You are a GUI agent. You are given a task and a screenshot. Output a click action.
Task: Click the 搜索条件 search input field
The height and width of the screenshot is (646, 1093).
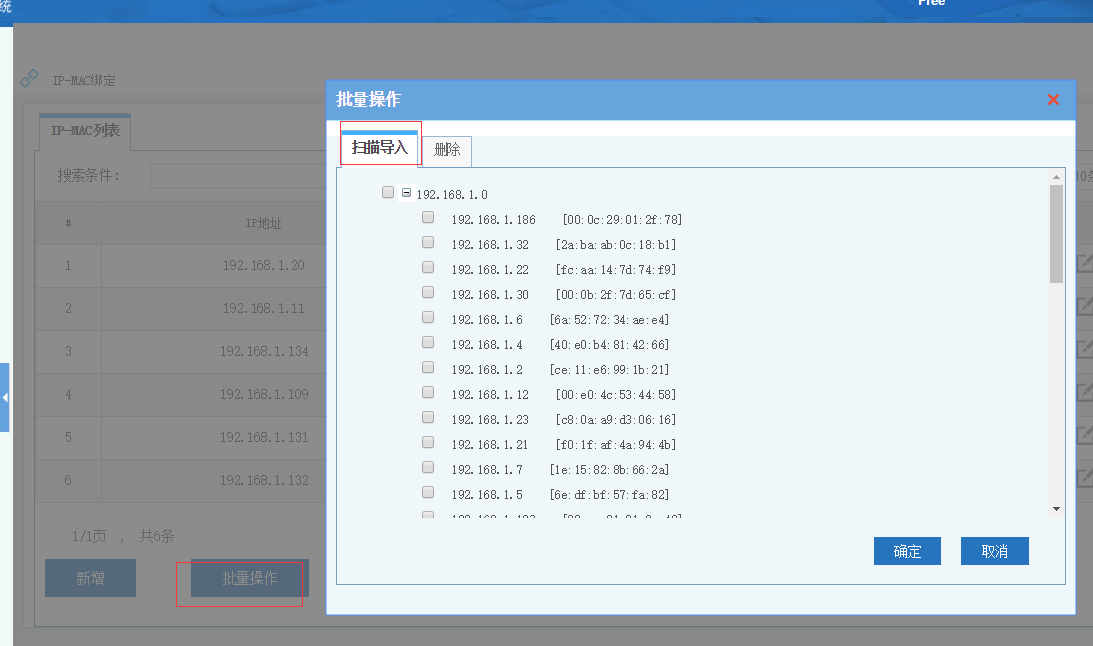pos(240,176)
